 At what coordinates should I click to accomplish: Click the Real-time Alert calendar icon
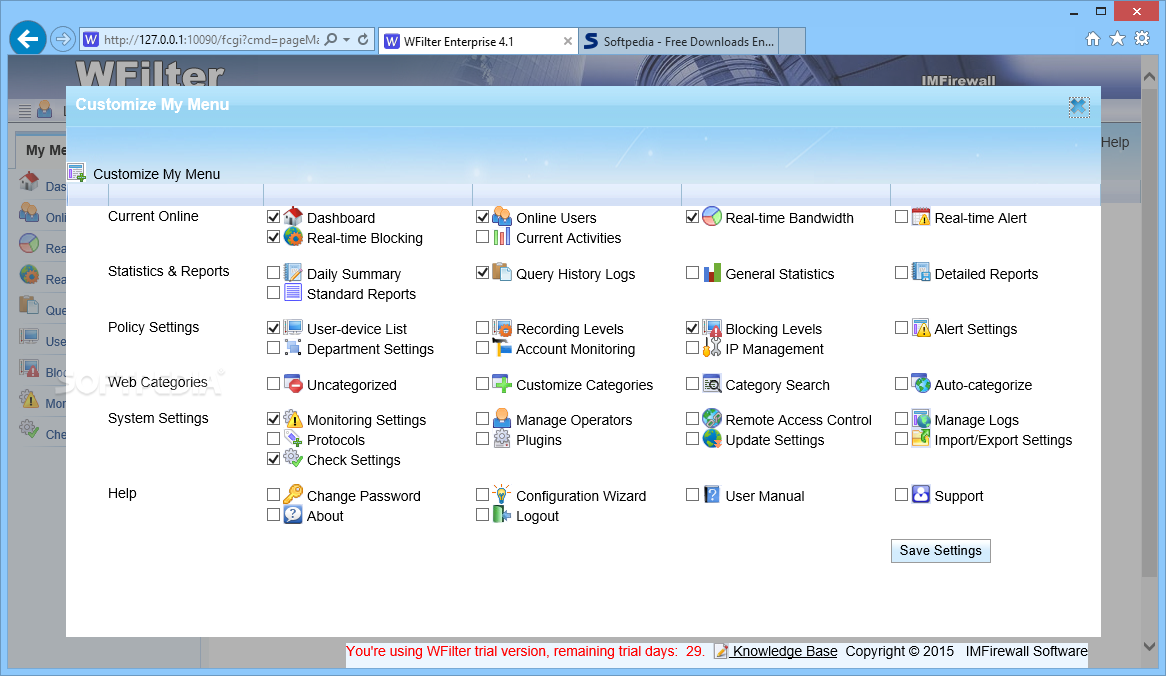(921, 216)
